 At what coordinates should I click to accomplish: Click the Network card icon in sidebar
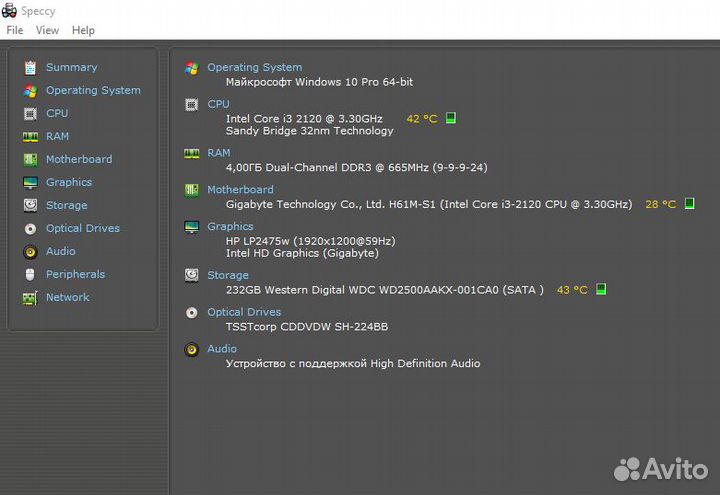click(30, 298)
